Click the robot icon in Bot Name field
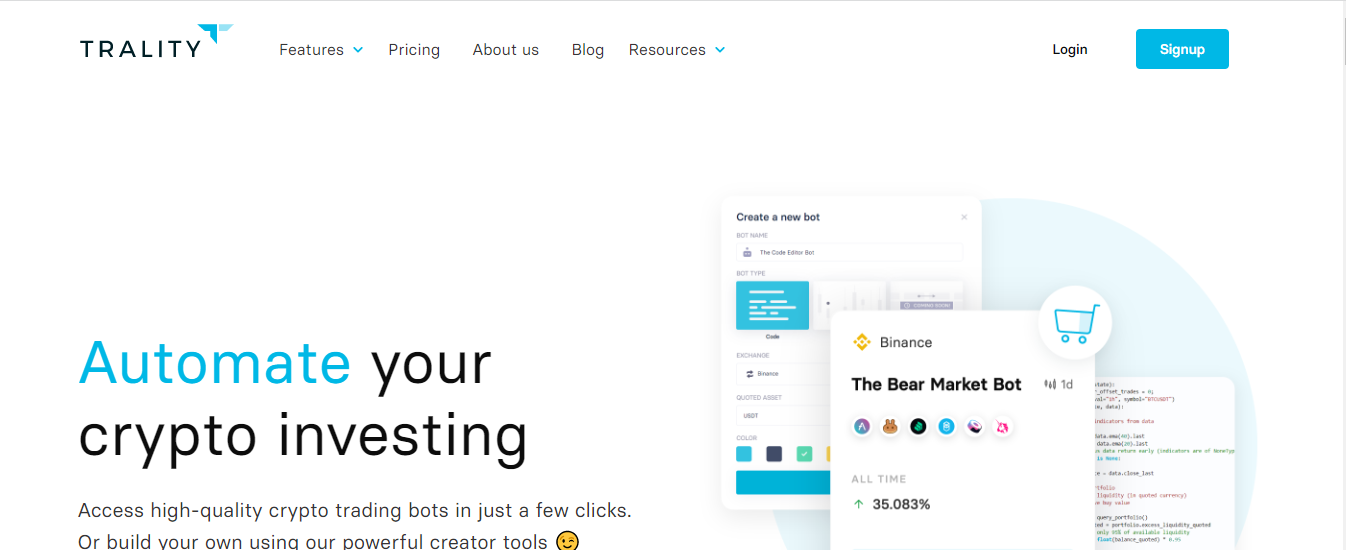The height and width of the screenshot is (550, 1346). [747, 253]
